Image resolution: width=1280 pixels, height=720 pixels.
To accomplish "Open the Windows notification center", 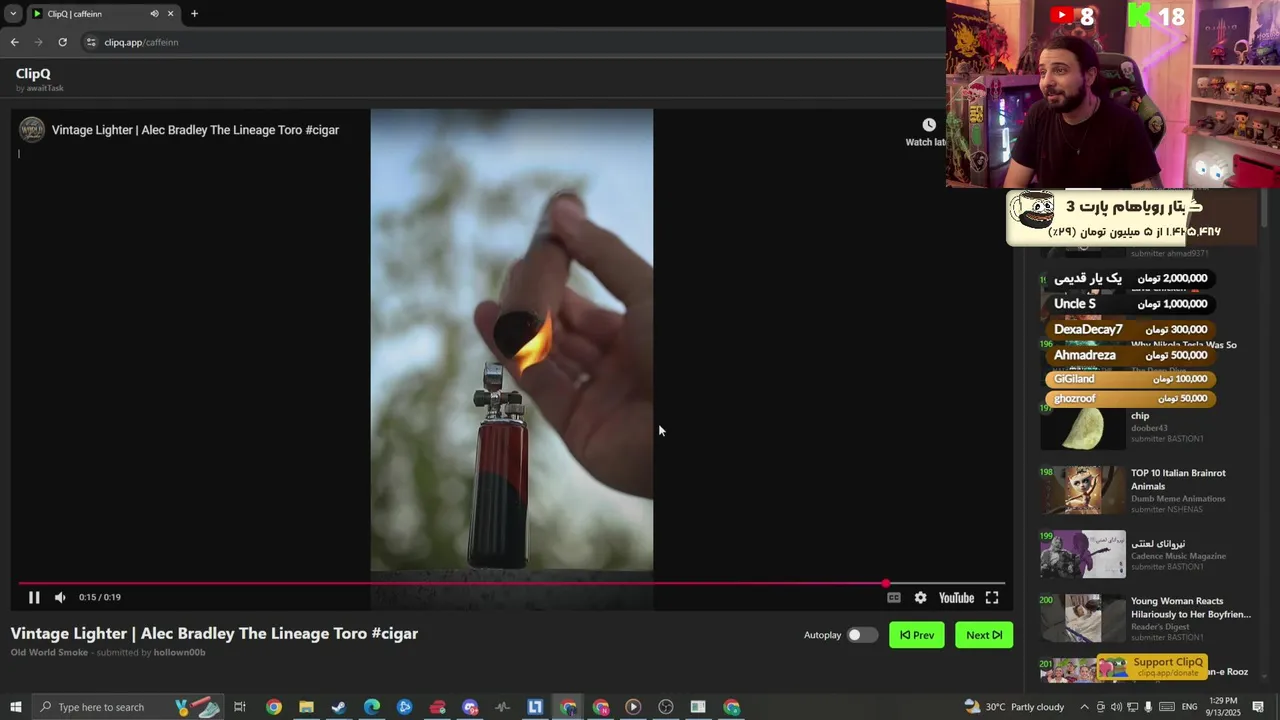I will (x=1258, y=707).
